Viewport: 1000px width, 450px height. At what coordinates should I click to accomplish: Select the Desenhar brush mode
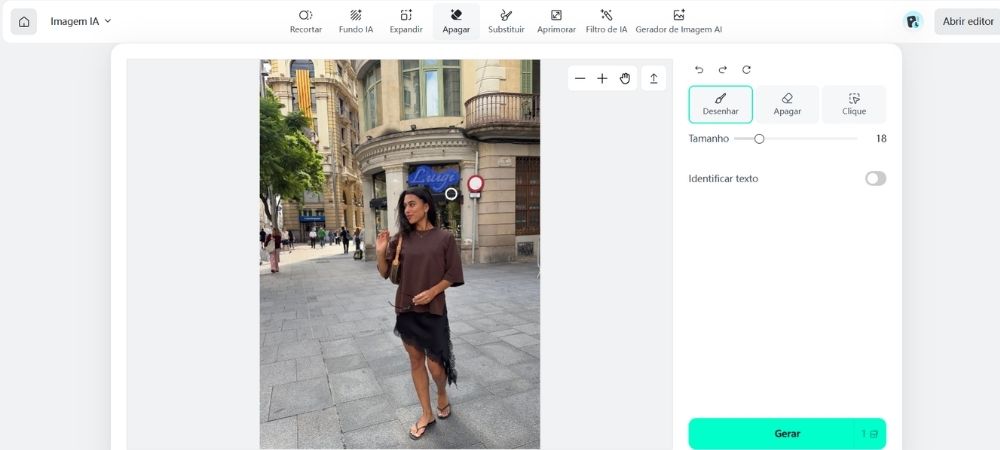coord(721,105)
